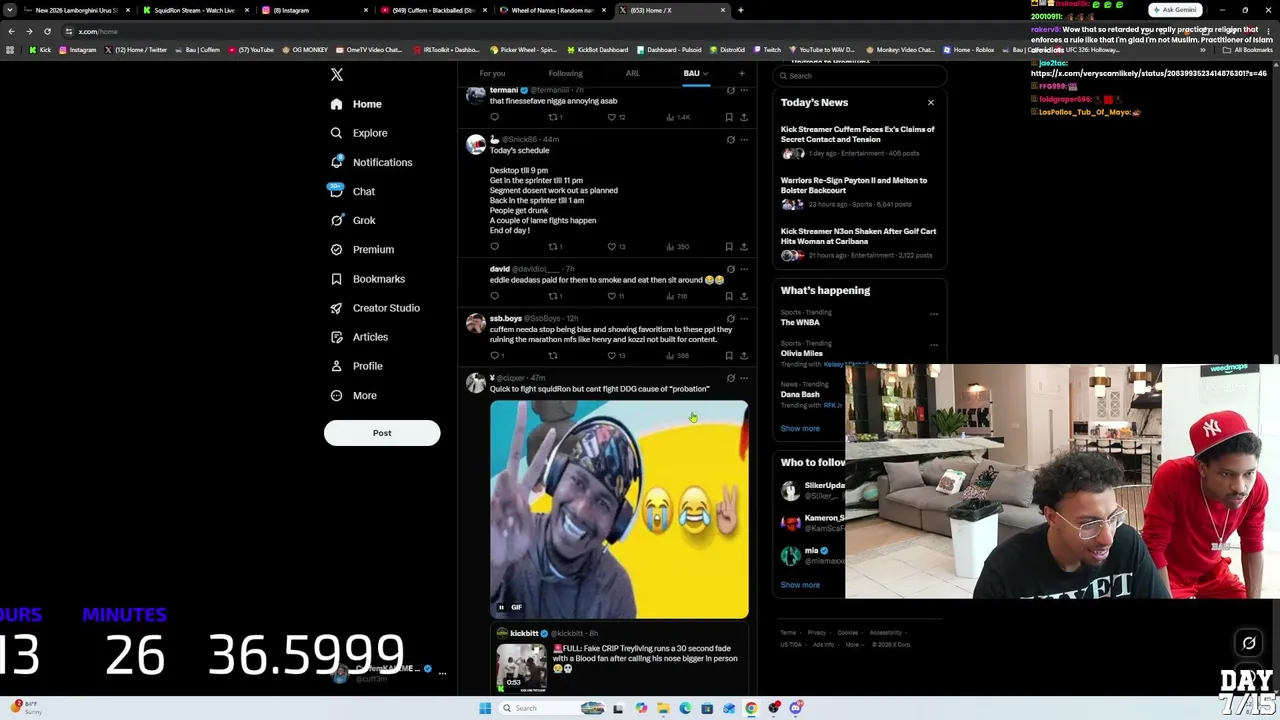Open the Terms link in footer
The width and height of the screenshot is (1280, 720).
click(788, 632)
